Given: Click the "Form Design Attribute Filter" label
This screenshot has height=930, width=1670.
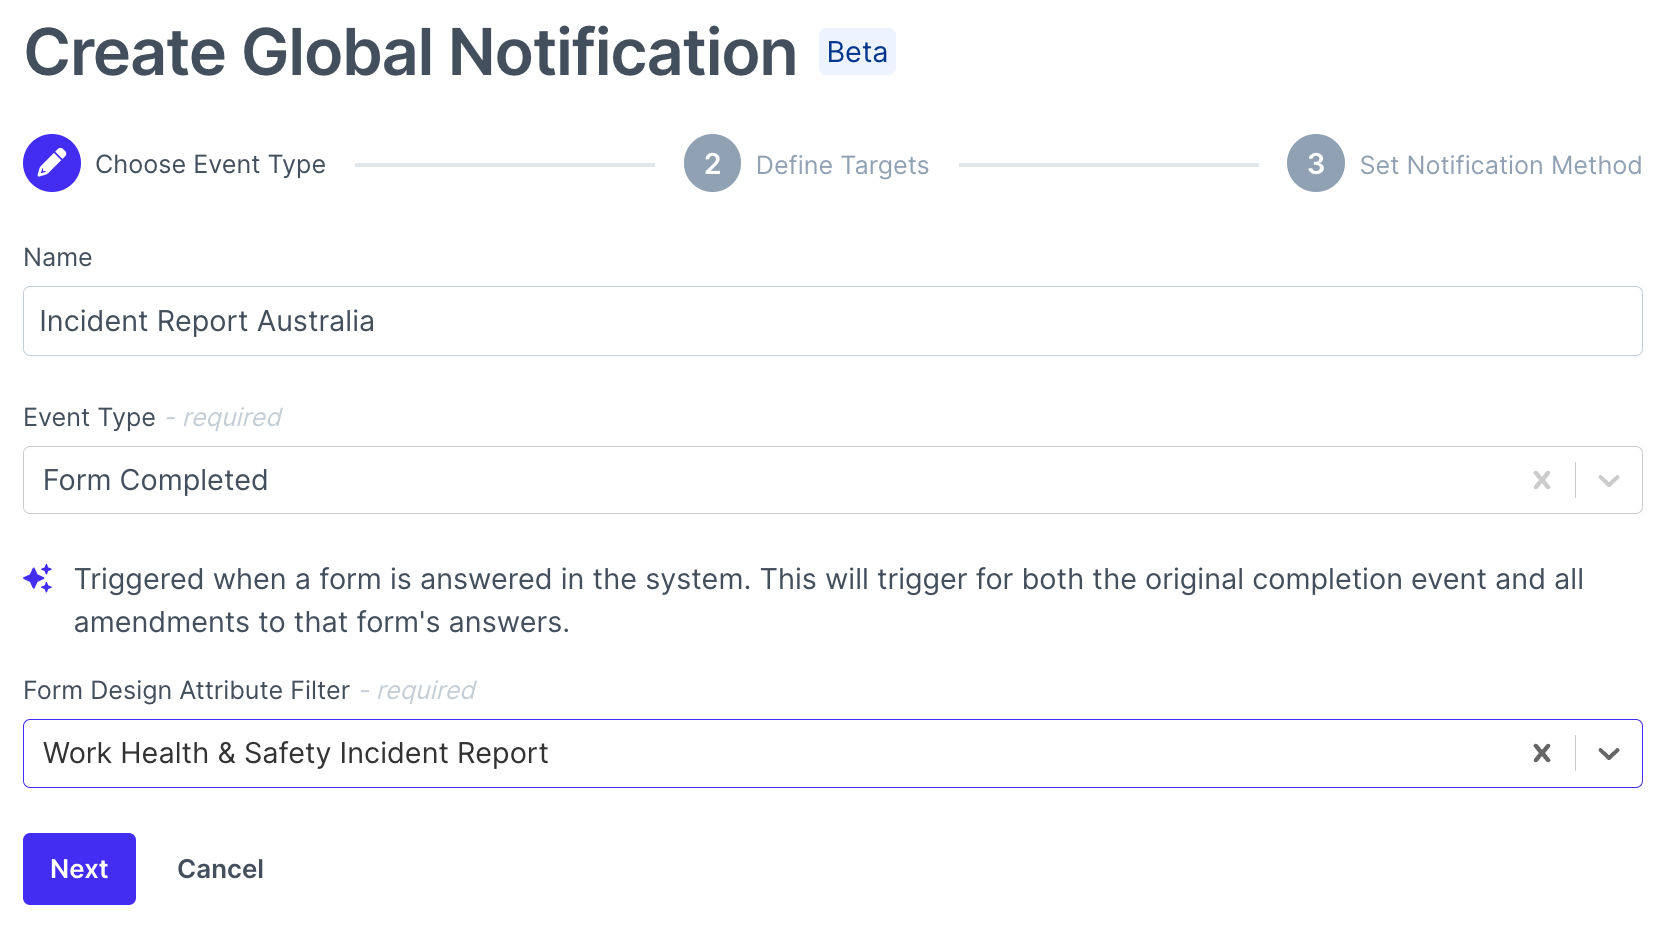Looking at the screenshot, I should (187, 690).
